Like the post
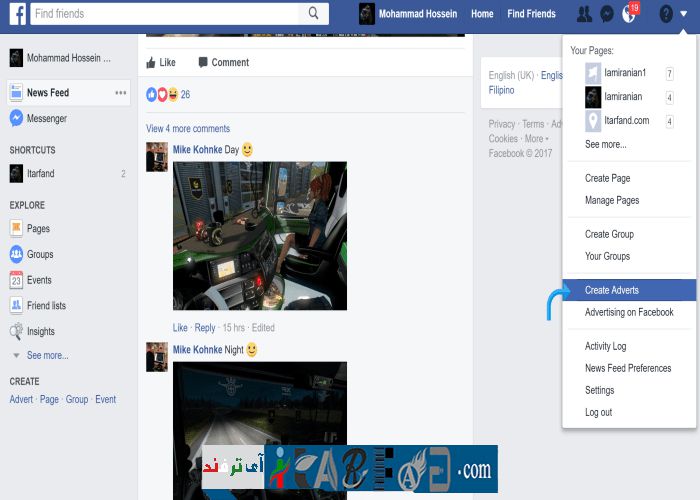 [x=161, y=62]
